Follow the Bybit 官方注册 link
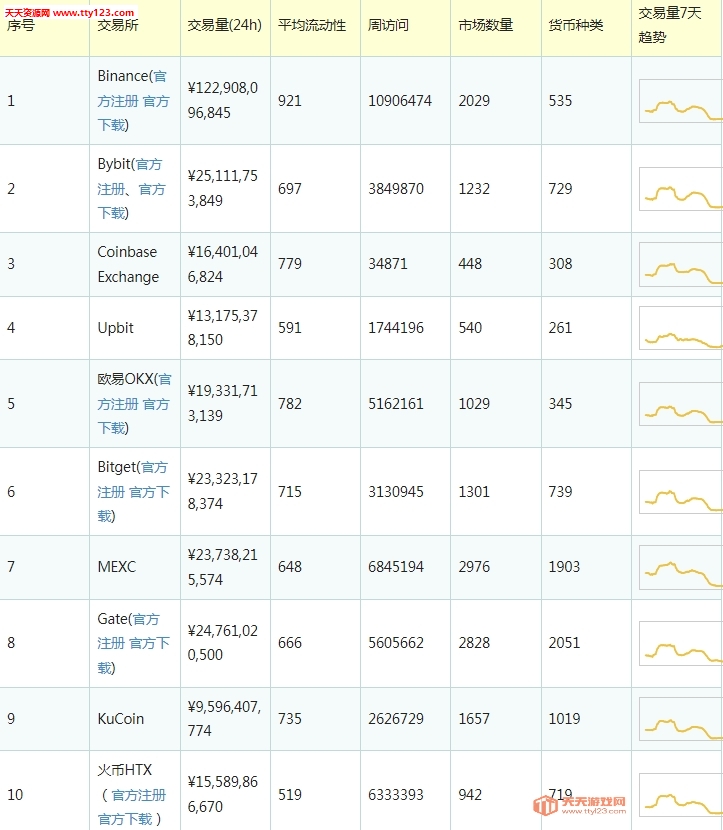This screenshot has height=830, width=723. click(147, 164)
